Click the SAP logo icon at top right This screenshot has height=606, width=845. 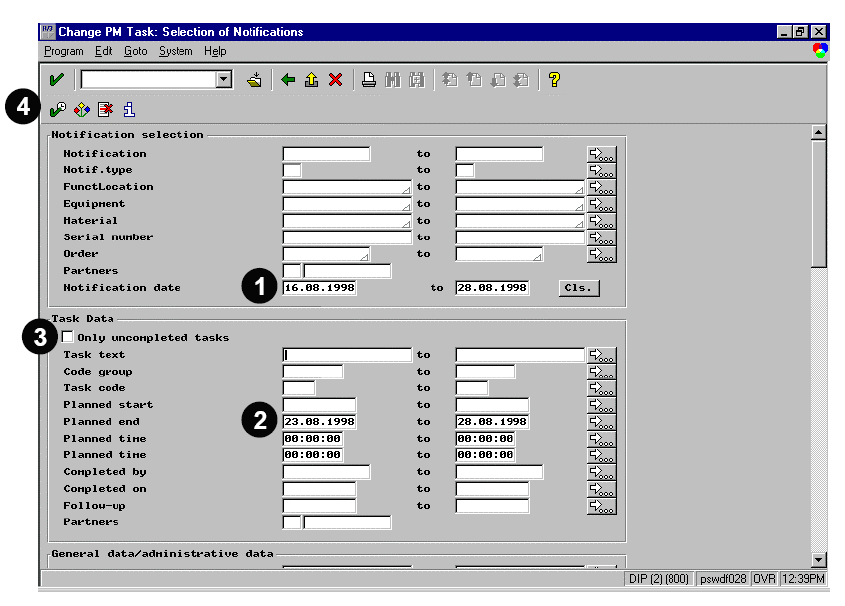click(820, 51)
